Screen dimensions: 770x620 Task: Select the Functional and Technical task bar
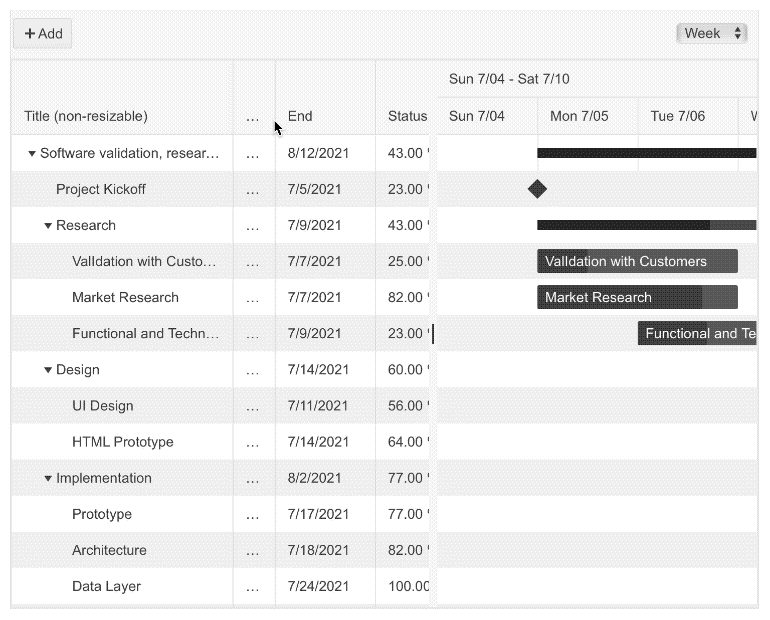pos(697,333)
